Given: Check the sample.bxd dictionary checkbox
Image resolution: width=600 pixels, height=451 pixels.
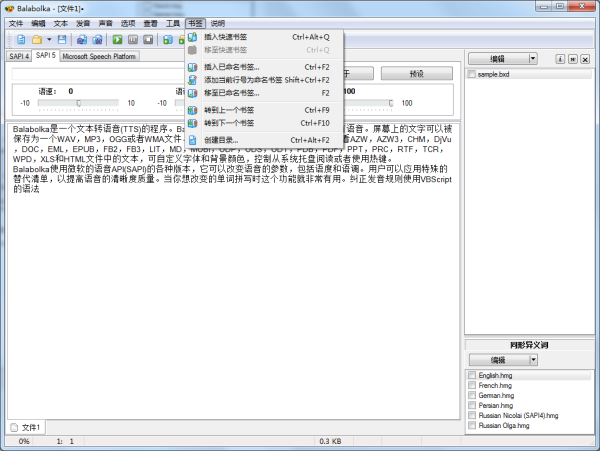Looking at the screenshot, I should pyautogui.click(x=472, y=75).
